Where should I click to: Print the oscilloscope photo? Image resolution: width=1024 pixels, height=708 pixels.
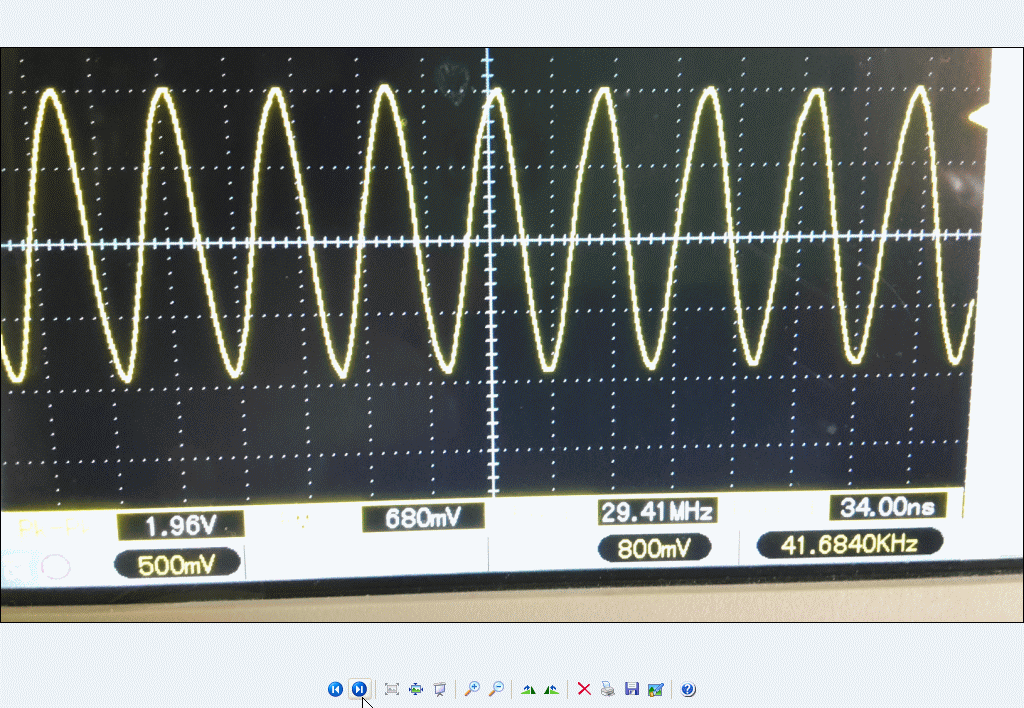(608, 689)
